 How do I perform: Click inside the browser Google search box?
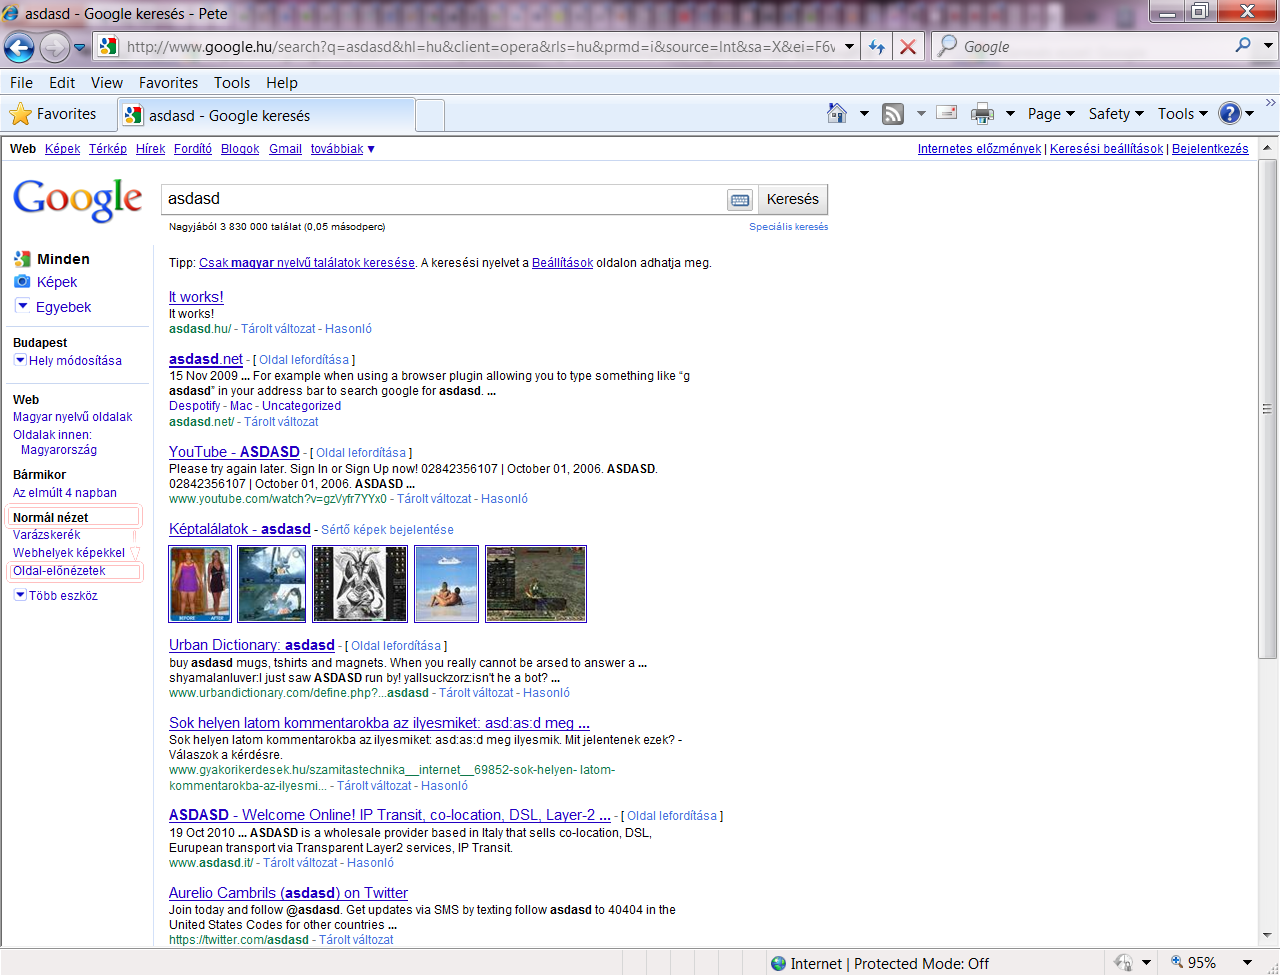1082,46
